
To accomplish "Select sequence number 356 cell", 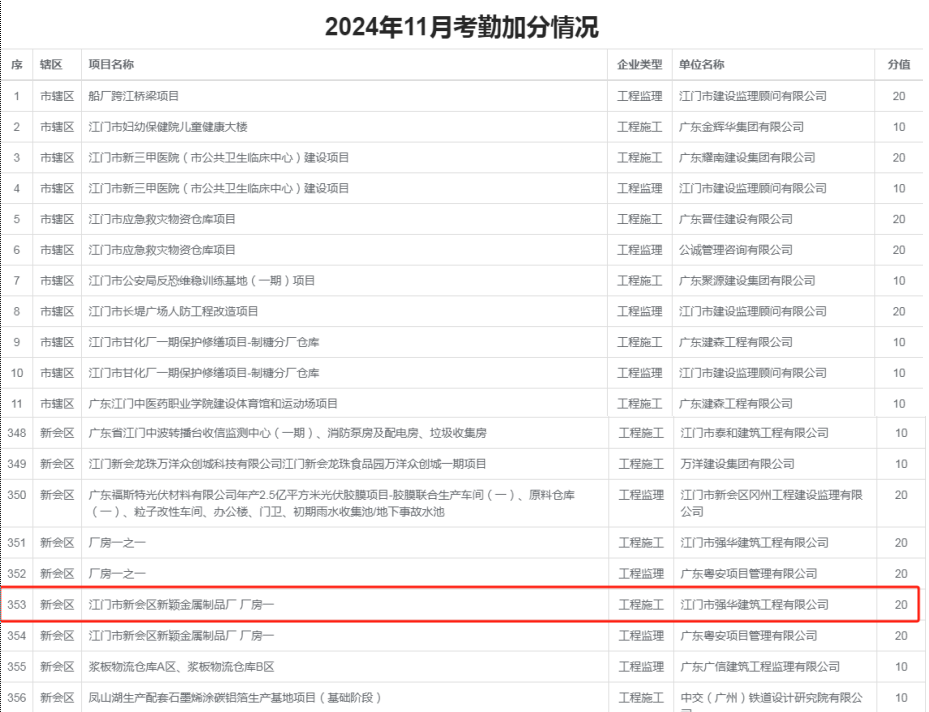I will tap(17, 697).
